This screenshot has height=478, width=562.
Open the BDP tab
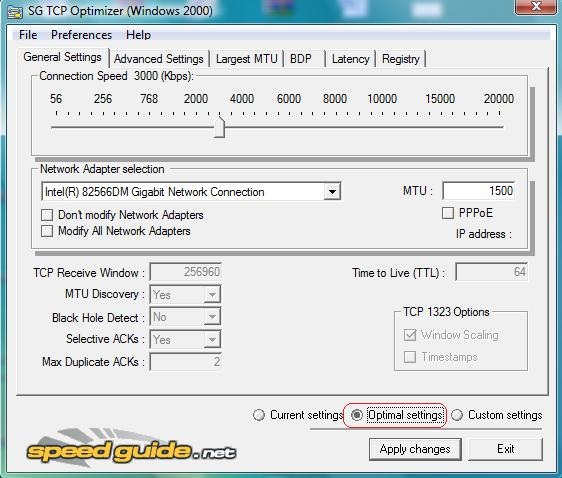pos(304,59)
